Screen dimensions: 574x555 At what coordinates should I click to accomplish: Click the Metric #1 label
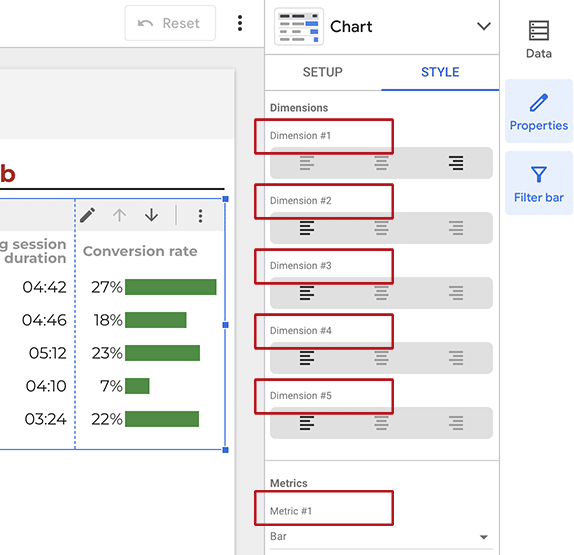point(291,511)
